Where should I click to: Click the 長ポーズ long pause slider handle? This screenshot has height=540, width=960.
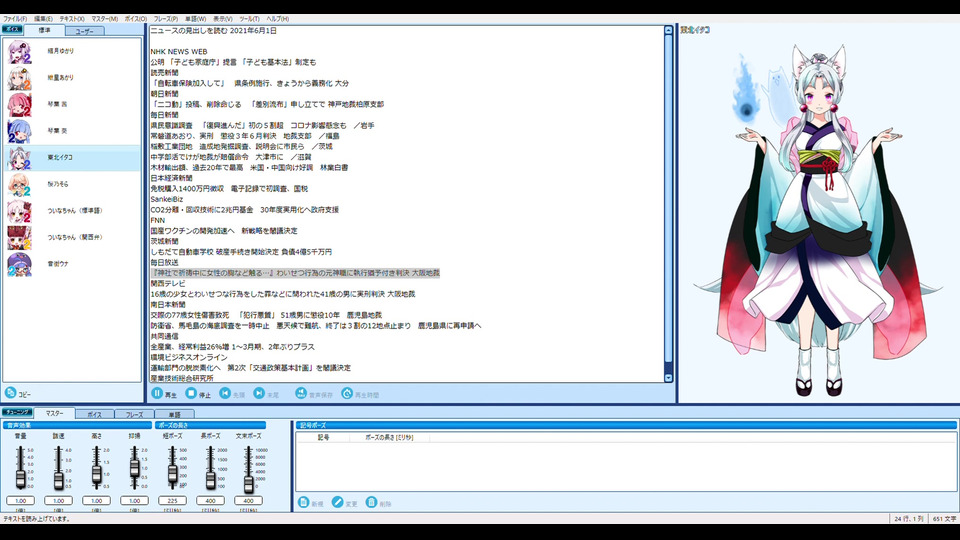pyautogui.click(x=211, y=480)
